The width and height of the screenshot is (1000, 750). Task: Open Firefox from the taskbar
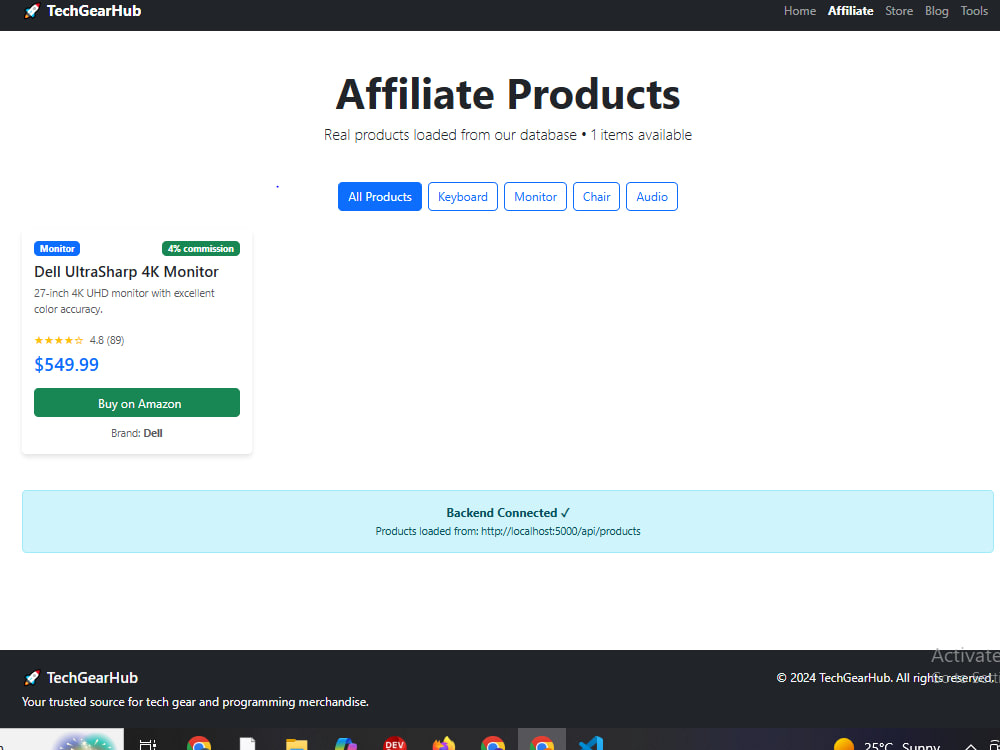[x=444, y=744]
